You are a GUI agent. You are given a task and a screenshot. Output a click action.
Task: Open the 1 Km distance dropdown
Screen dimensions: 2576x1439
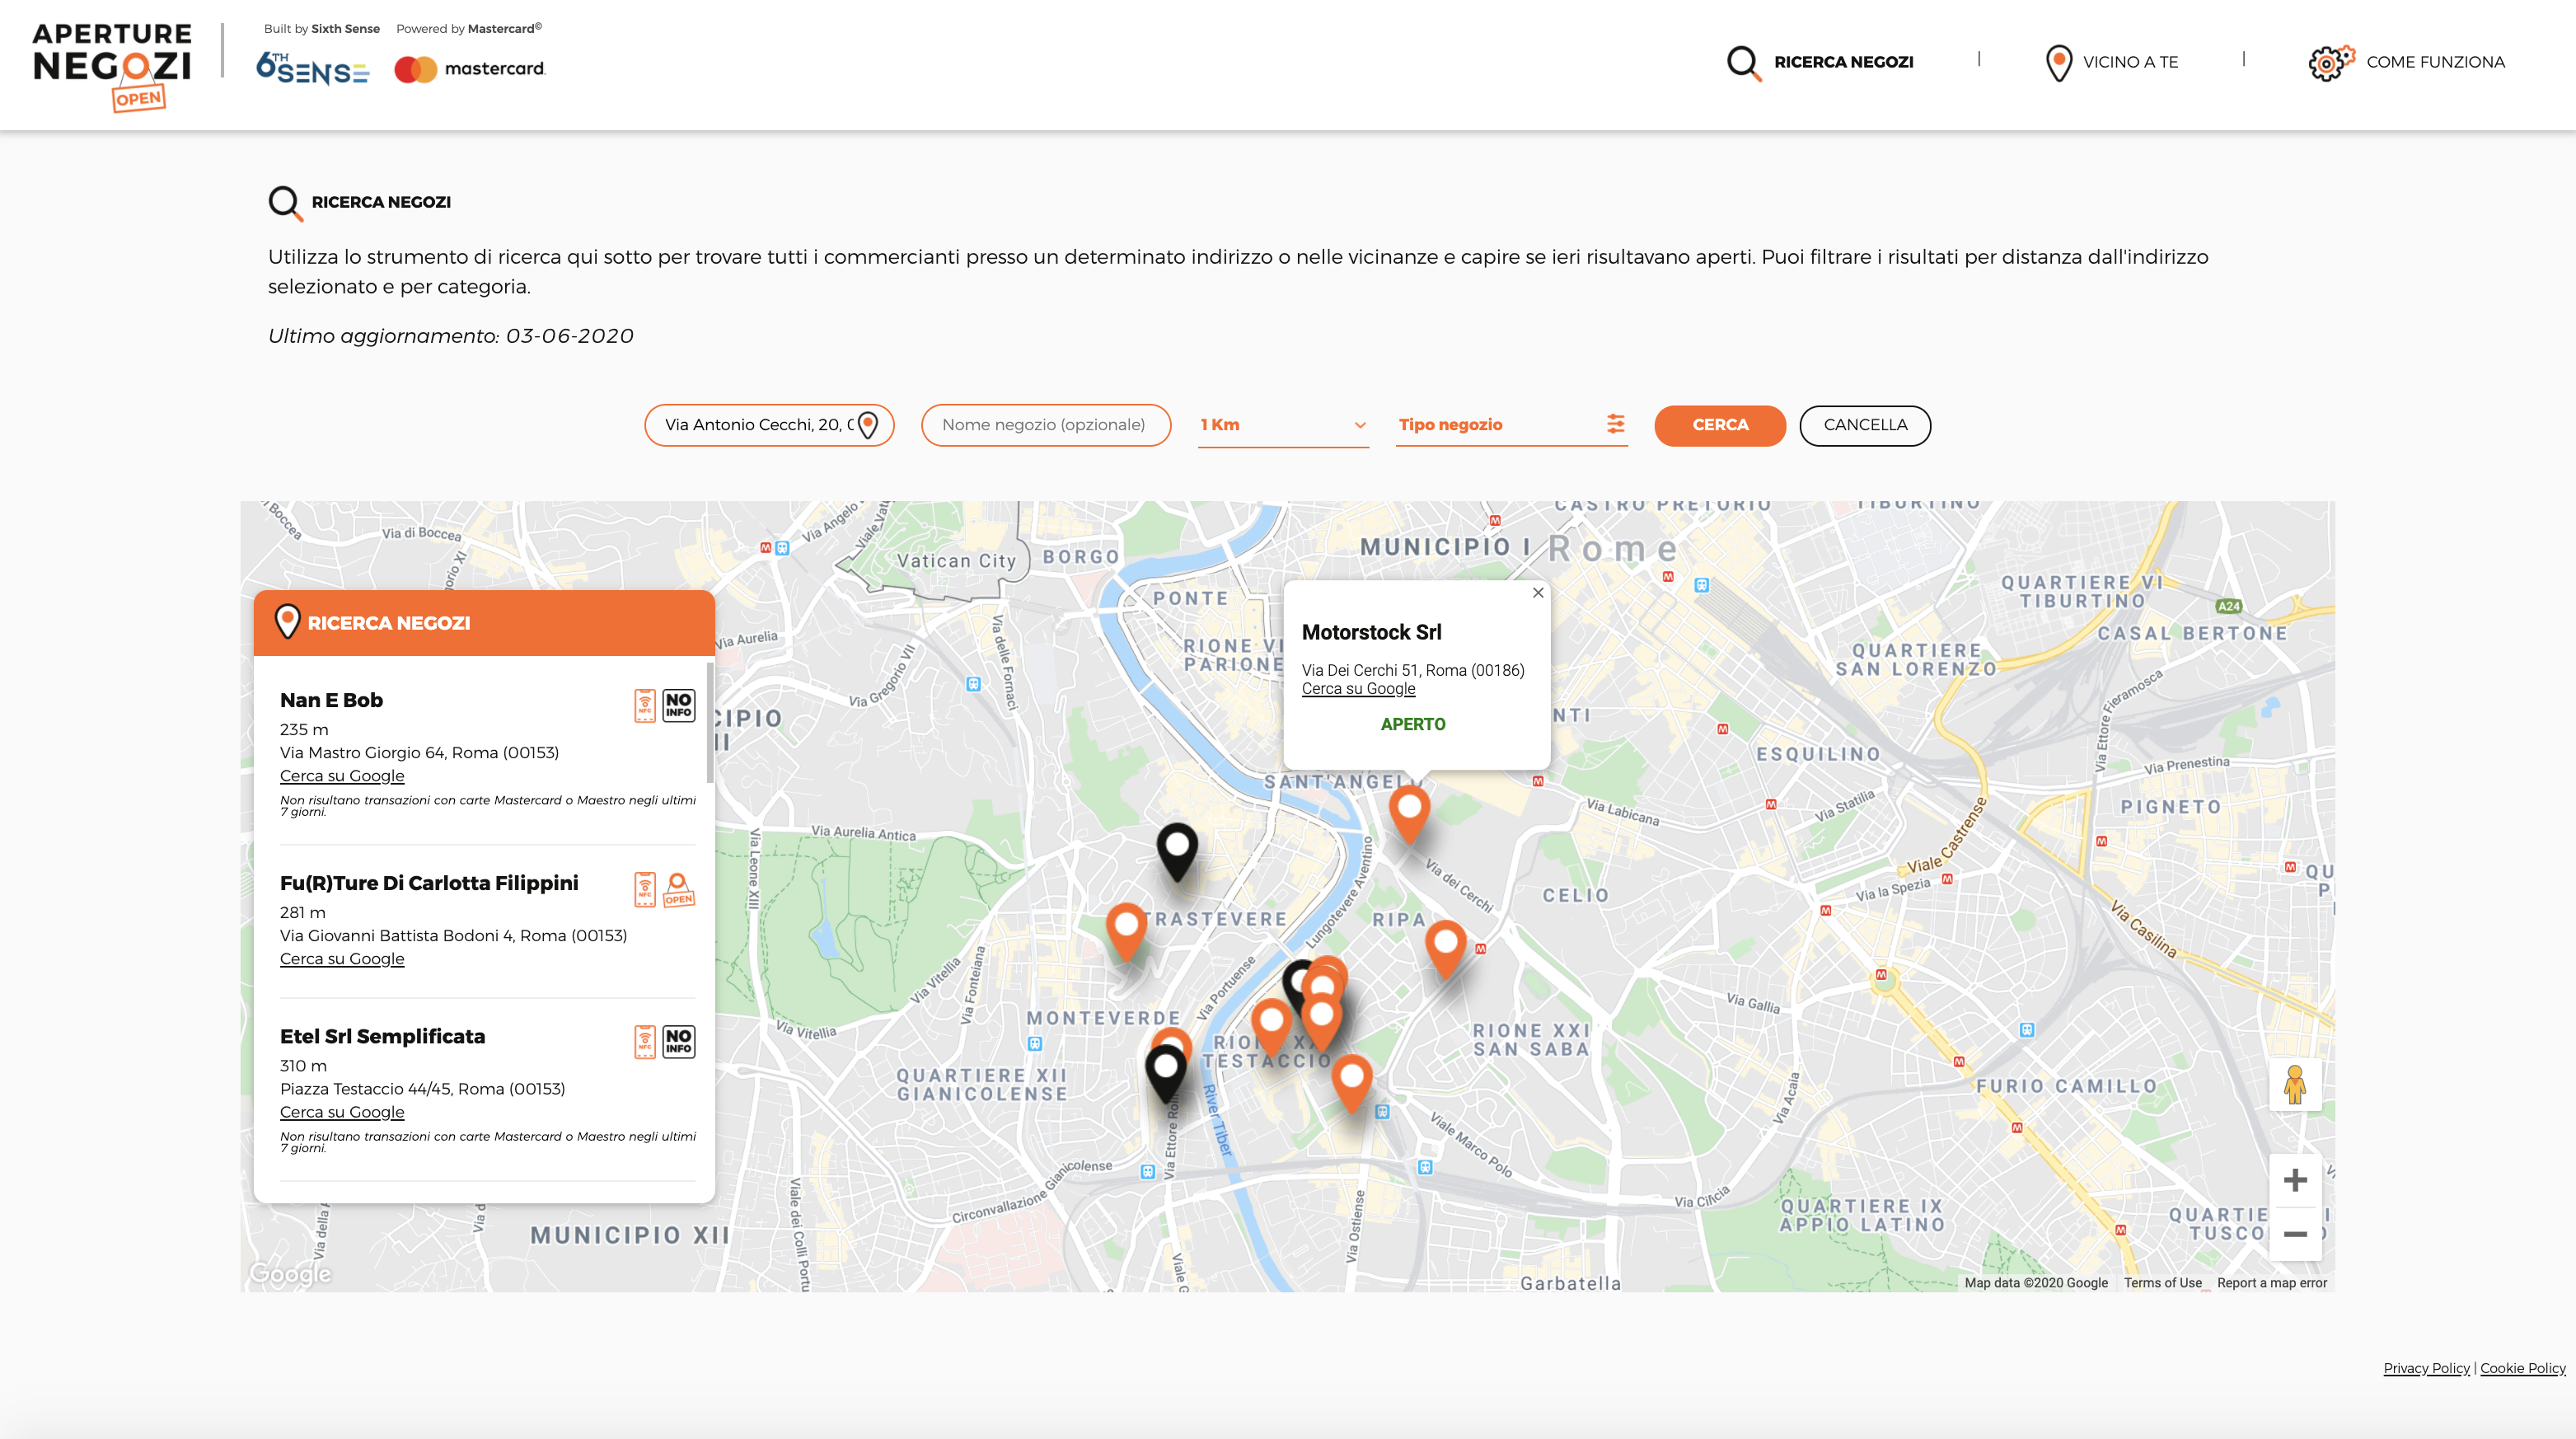(x=1283, y=425)
